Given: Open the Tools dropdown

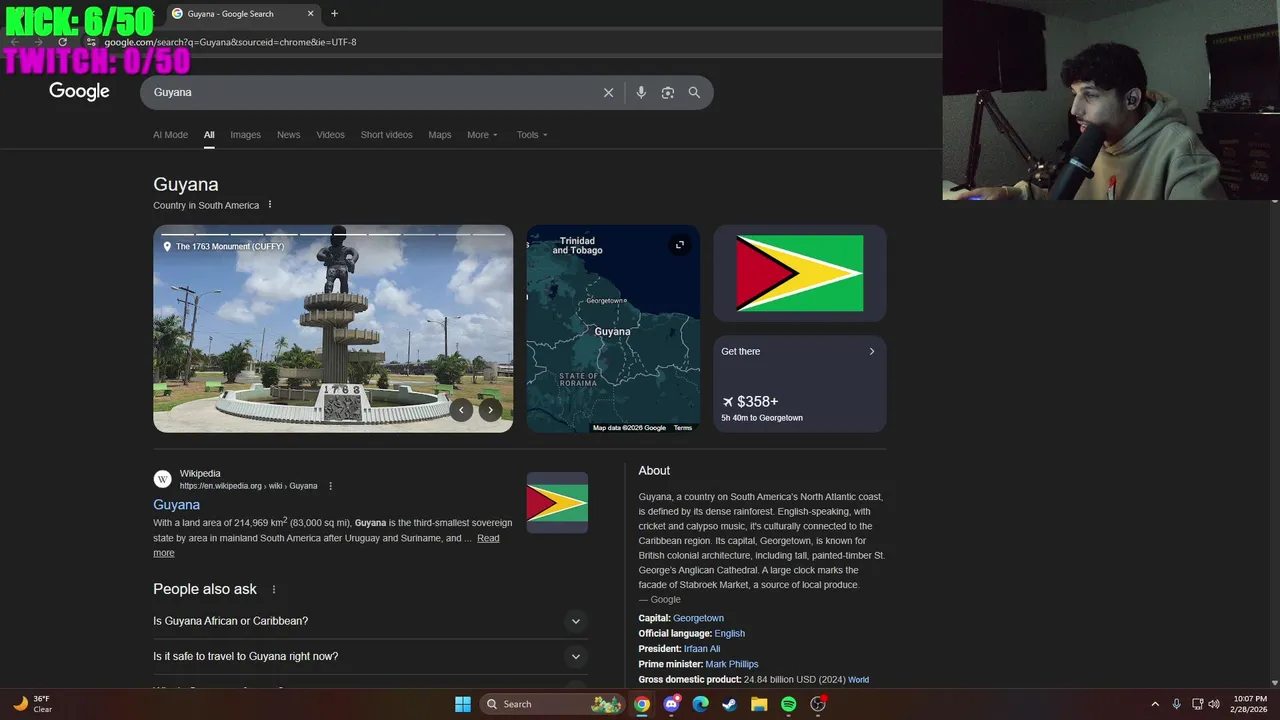Looking at the screenshot, I should point(532,135).
